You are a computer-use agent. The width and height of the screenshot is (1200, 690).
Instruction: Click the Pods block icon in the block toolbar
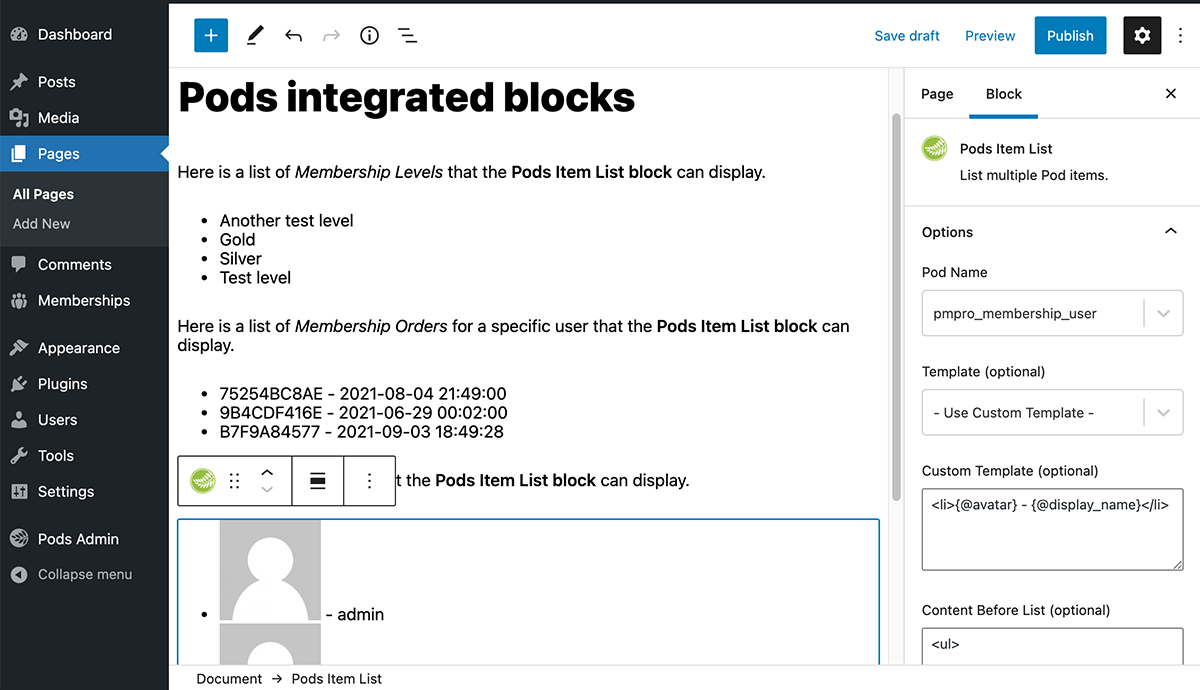(x=202, y=480)
